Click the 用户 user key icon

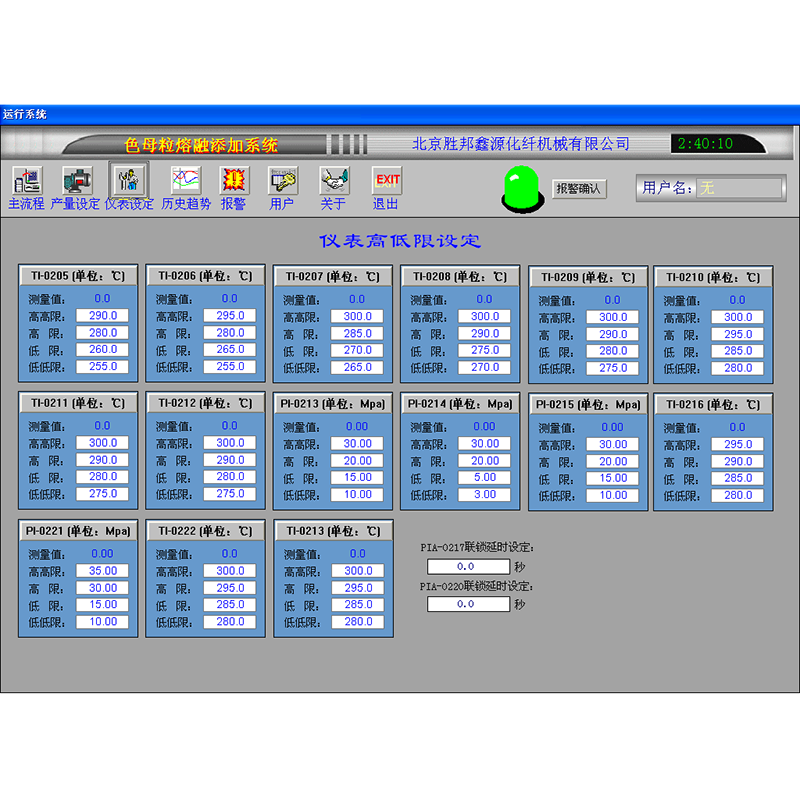282,180
